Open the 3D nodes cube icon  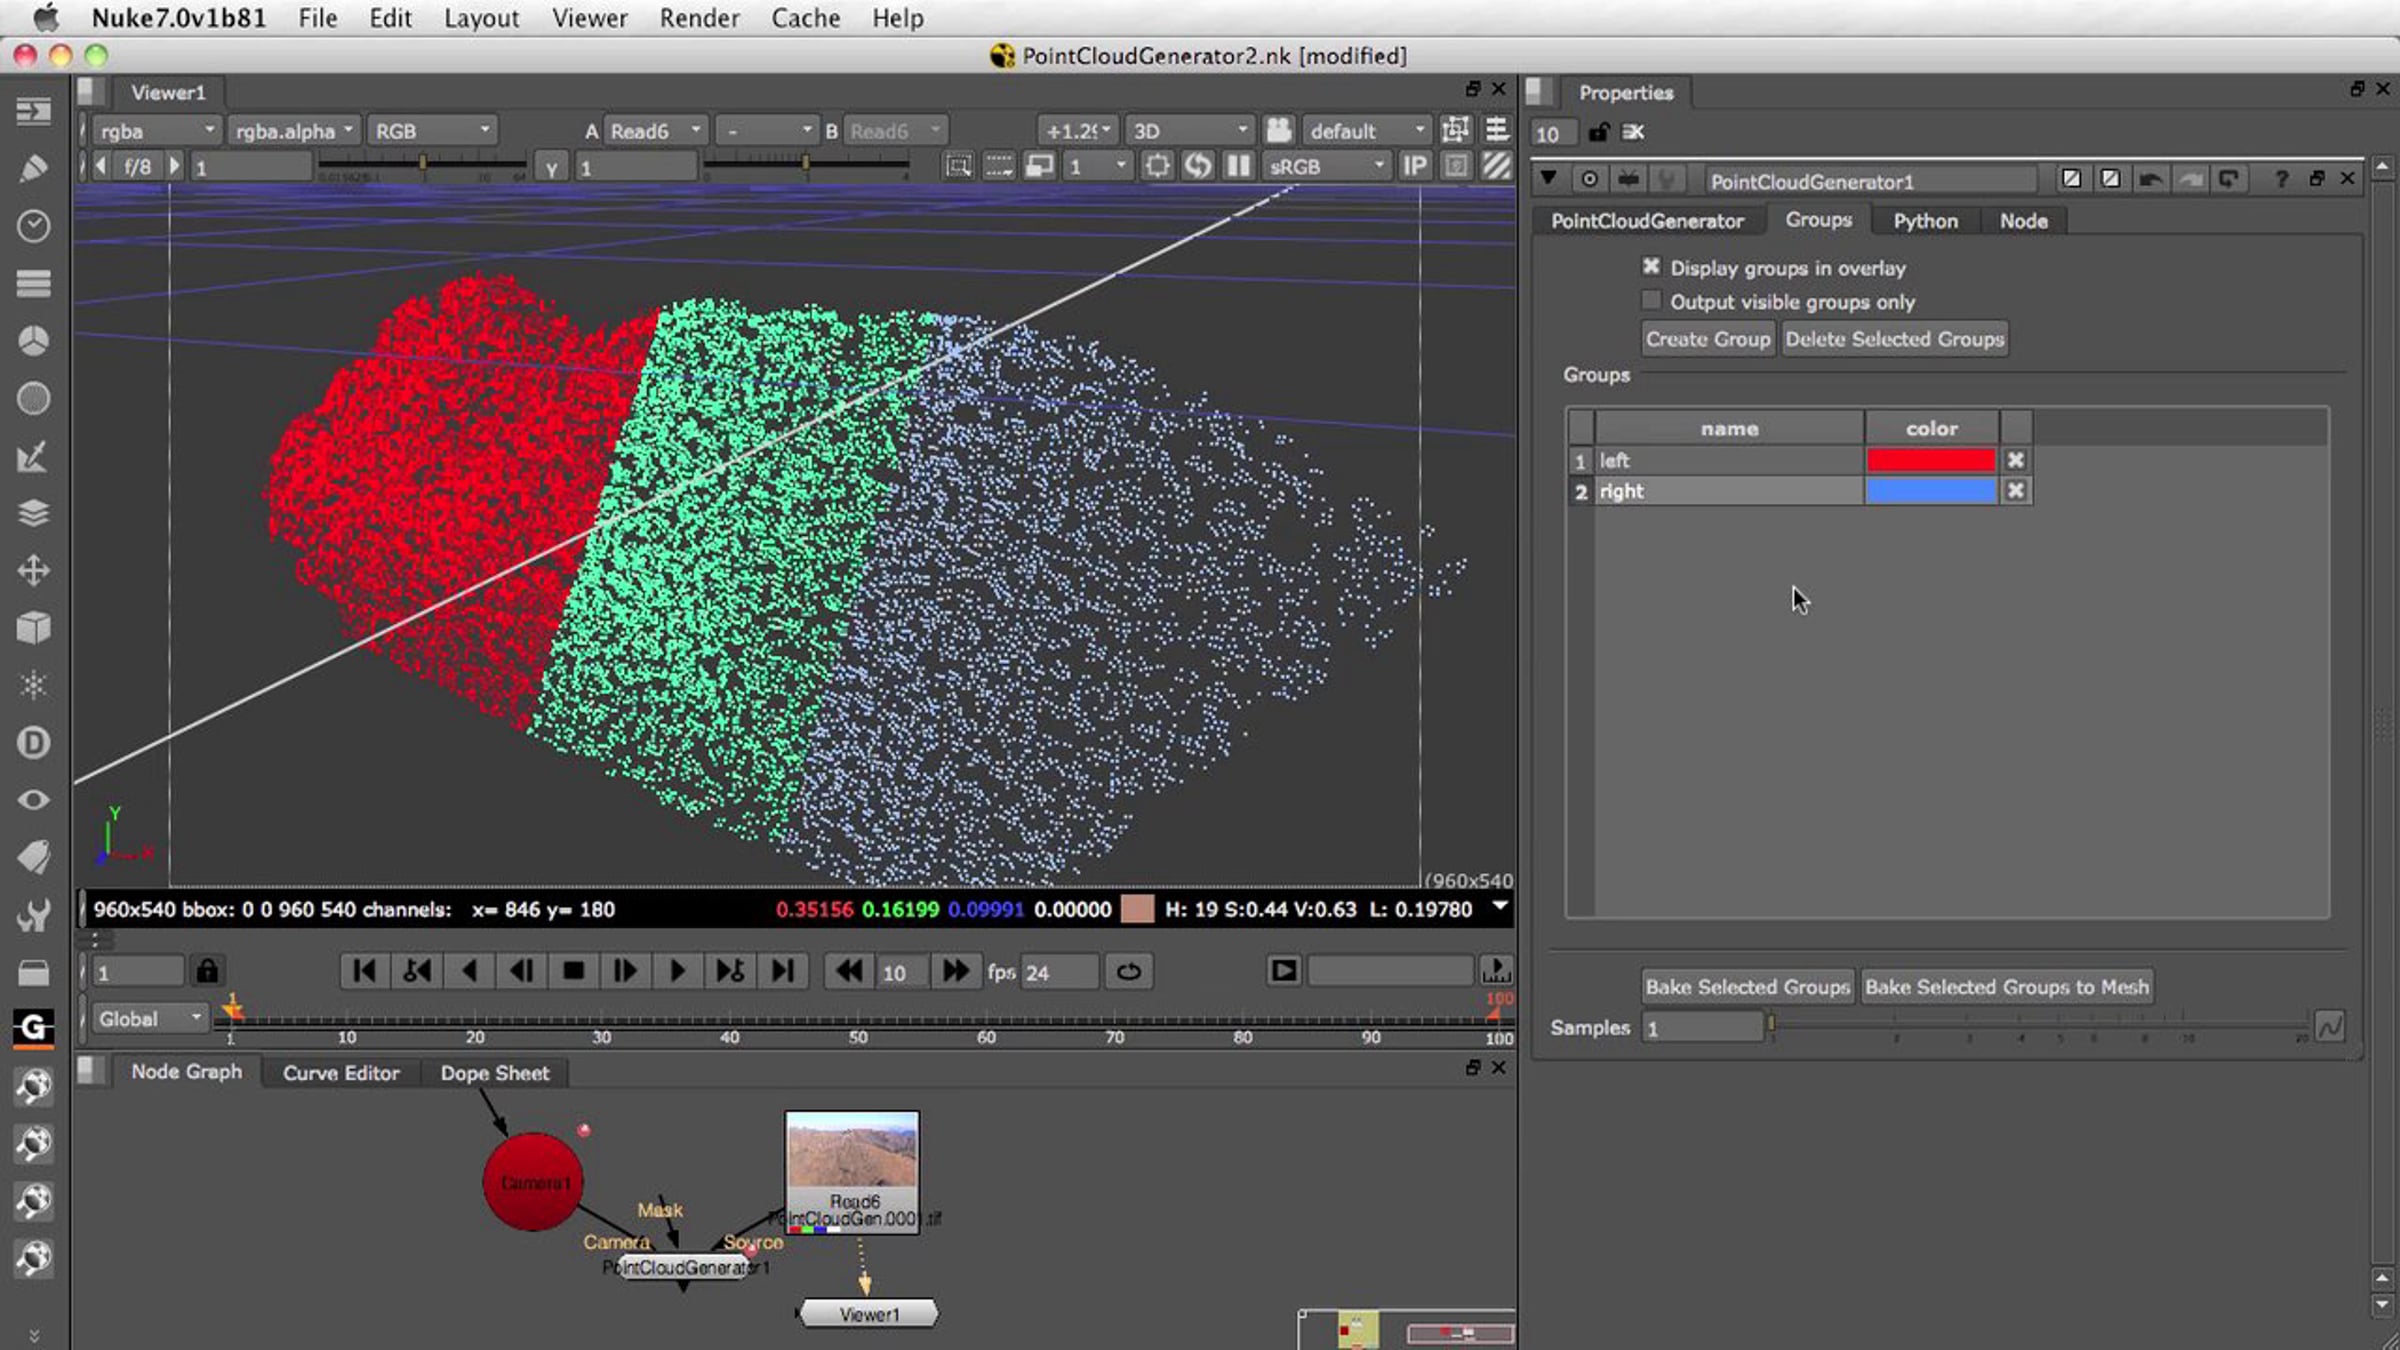[x=33, y=628]
